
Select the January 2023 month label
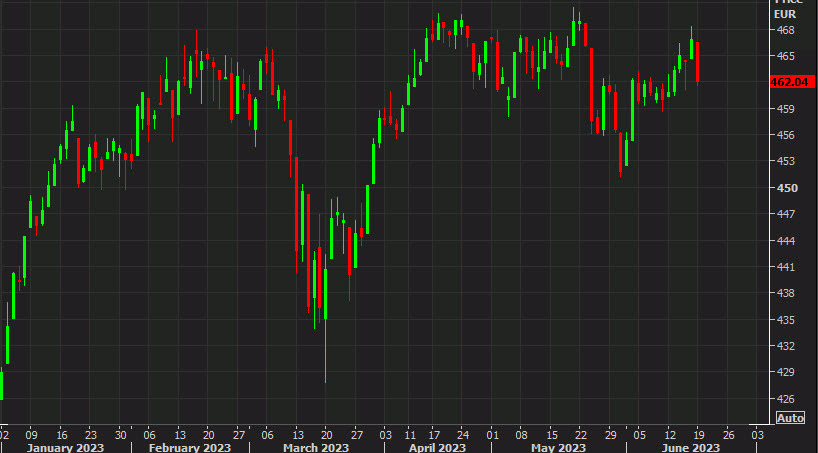click(65, 447)
